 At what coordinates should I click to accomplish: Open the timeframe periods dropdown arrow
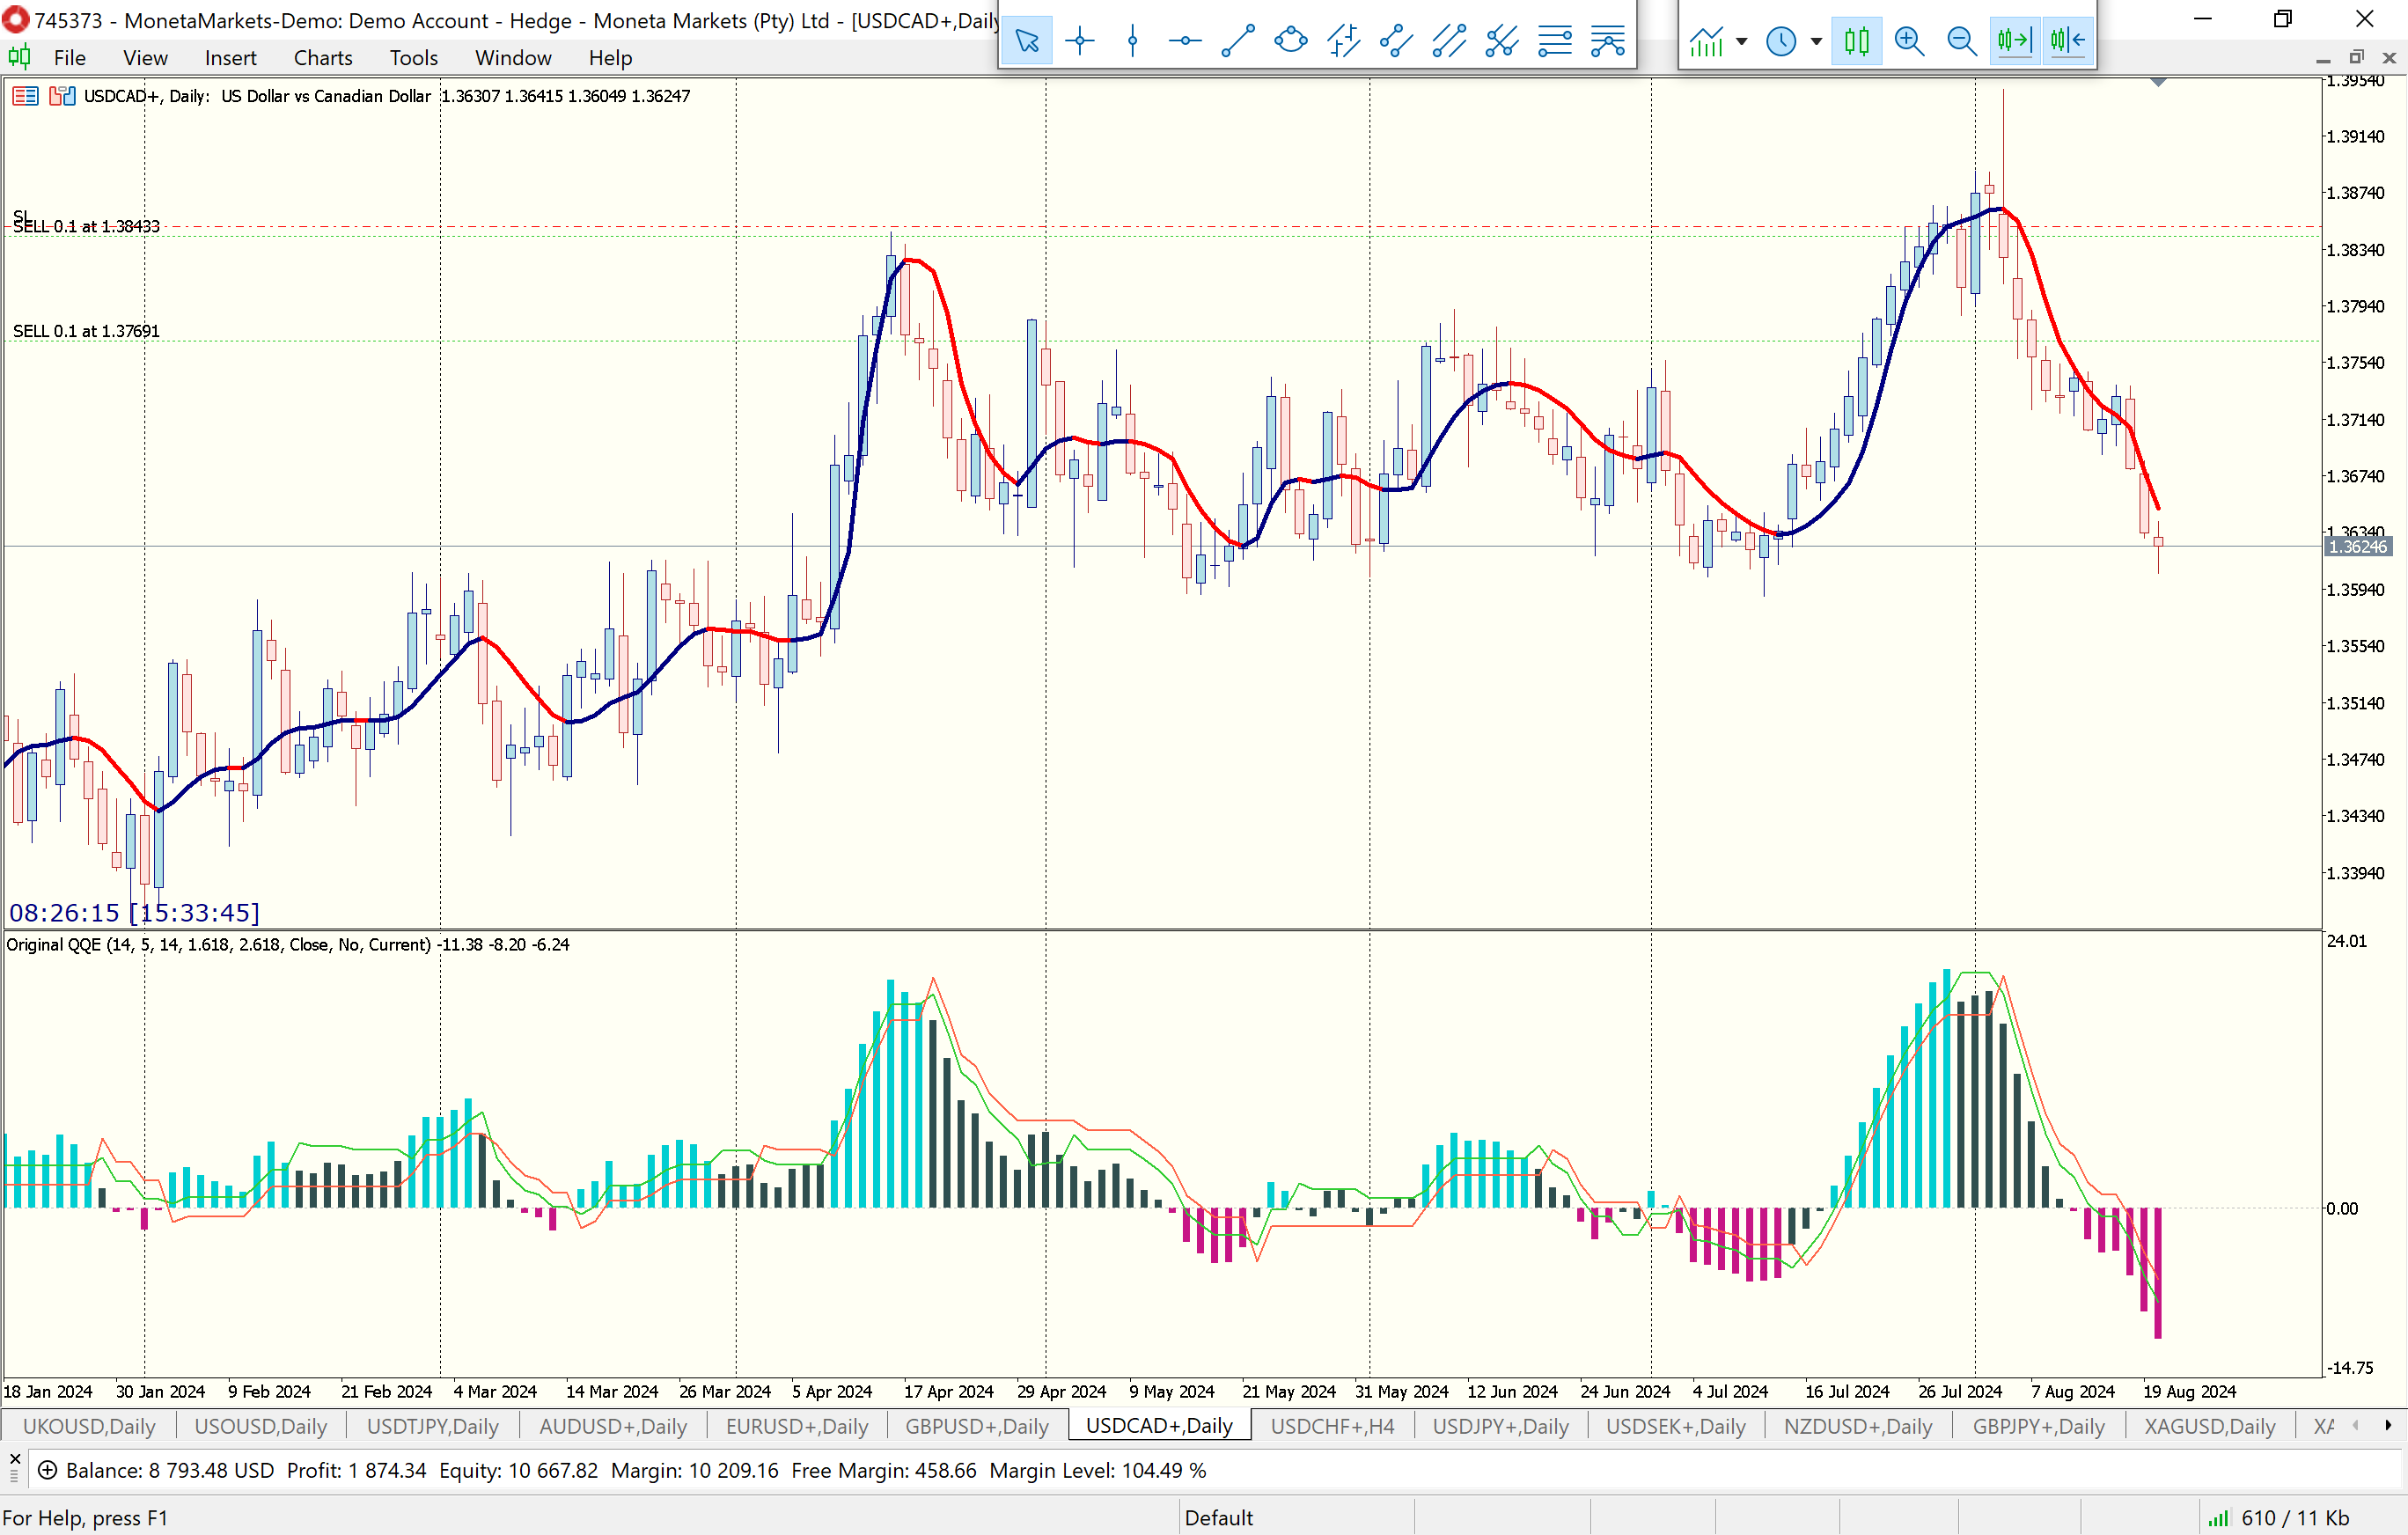[x=1817, y=41]
